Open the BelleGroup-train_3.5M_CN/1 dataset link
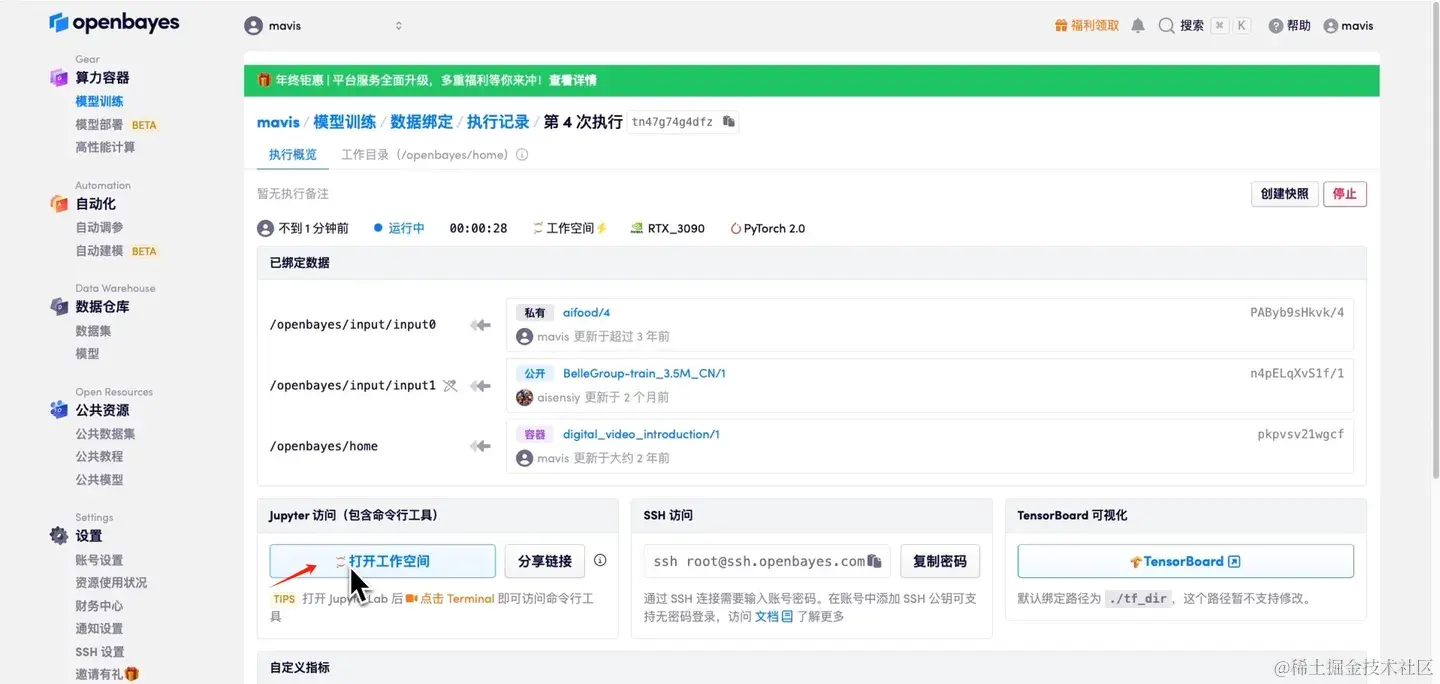This screenshot has width=1440, height=684. click(644, 374)
